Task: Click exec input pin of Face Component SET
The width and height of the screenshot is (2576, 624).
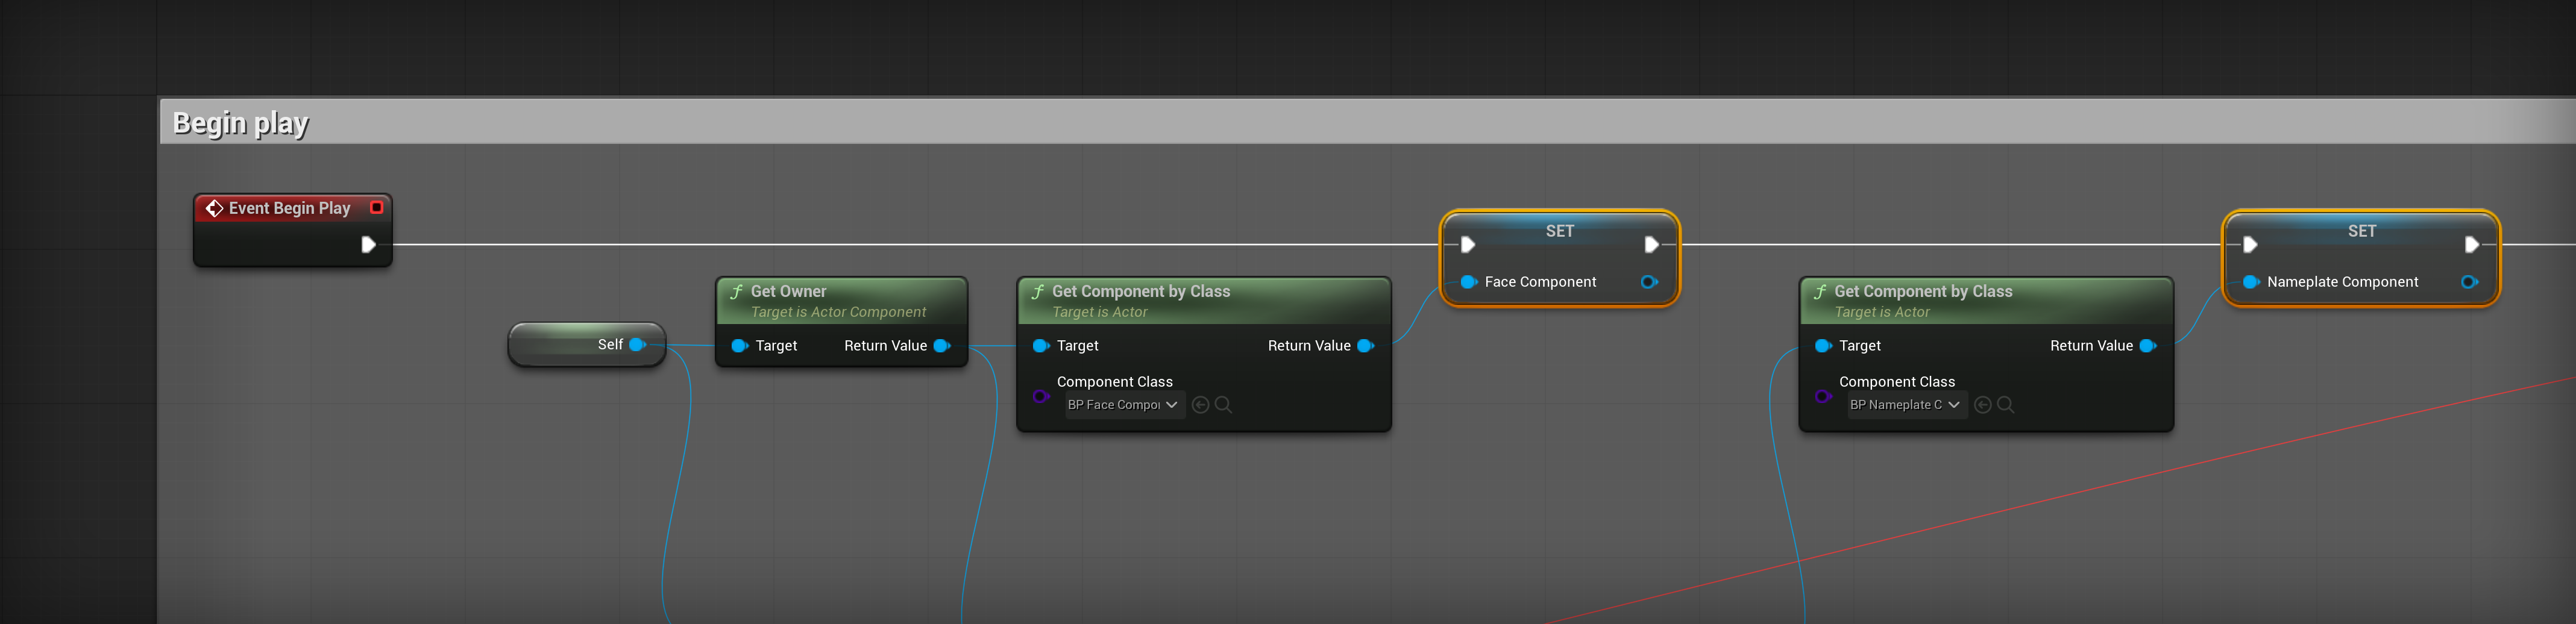Action: coord(1468,244)
